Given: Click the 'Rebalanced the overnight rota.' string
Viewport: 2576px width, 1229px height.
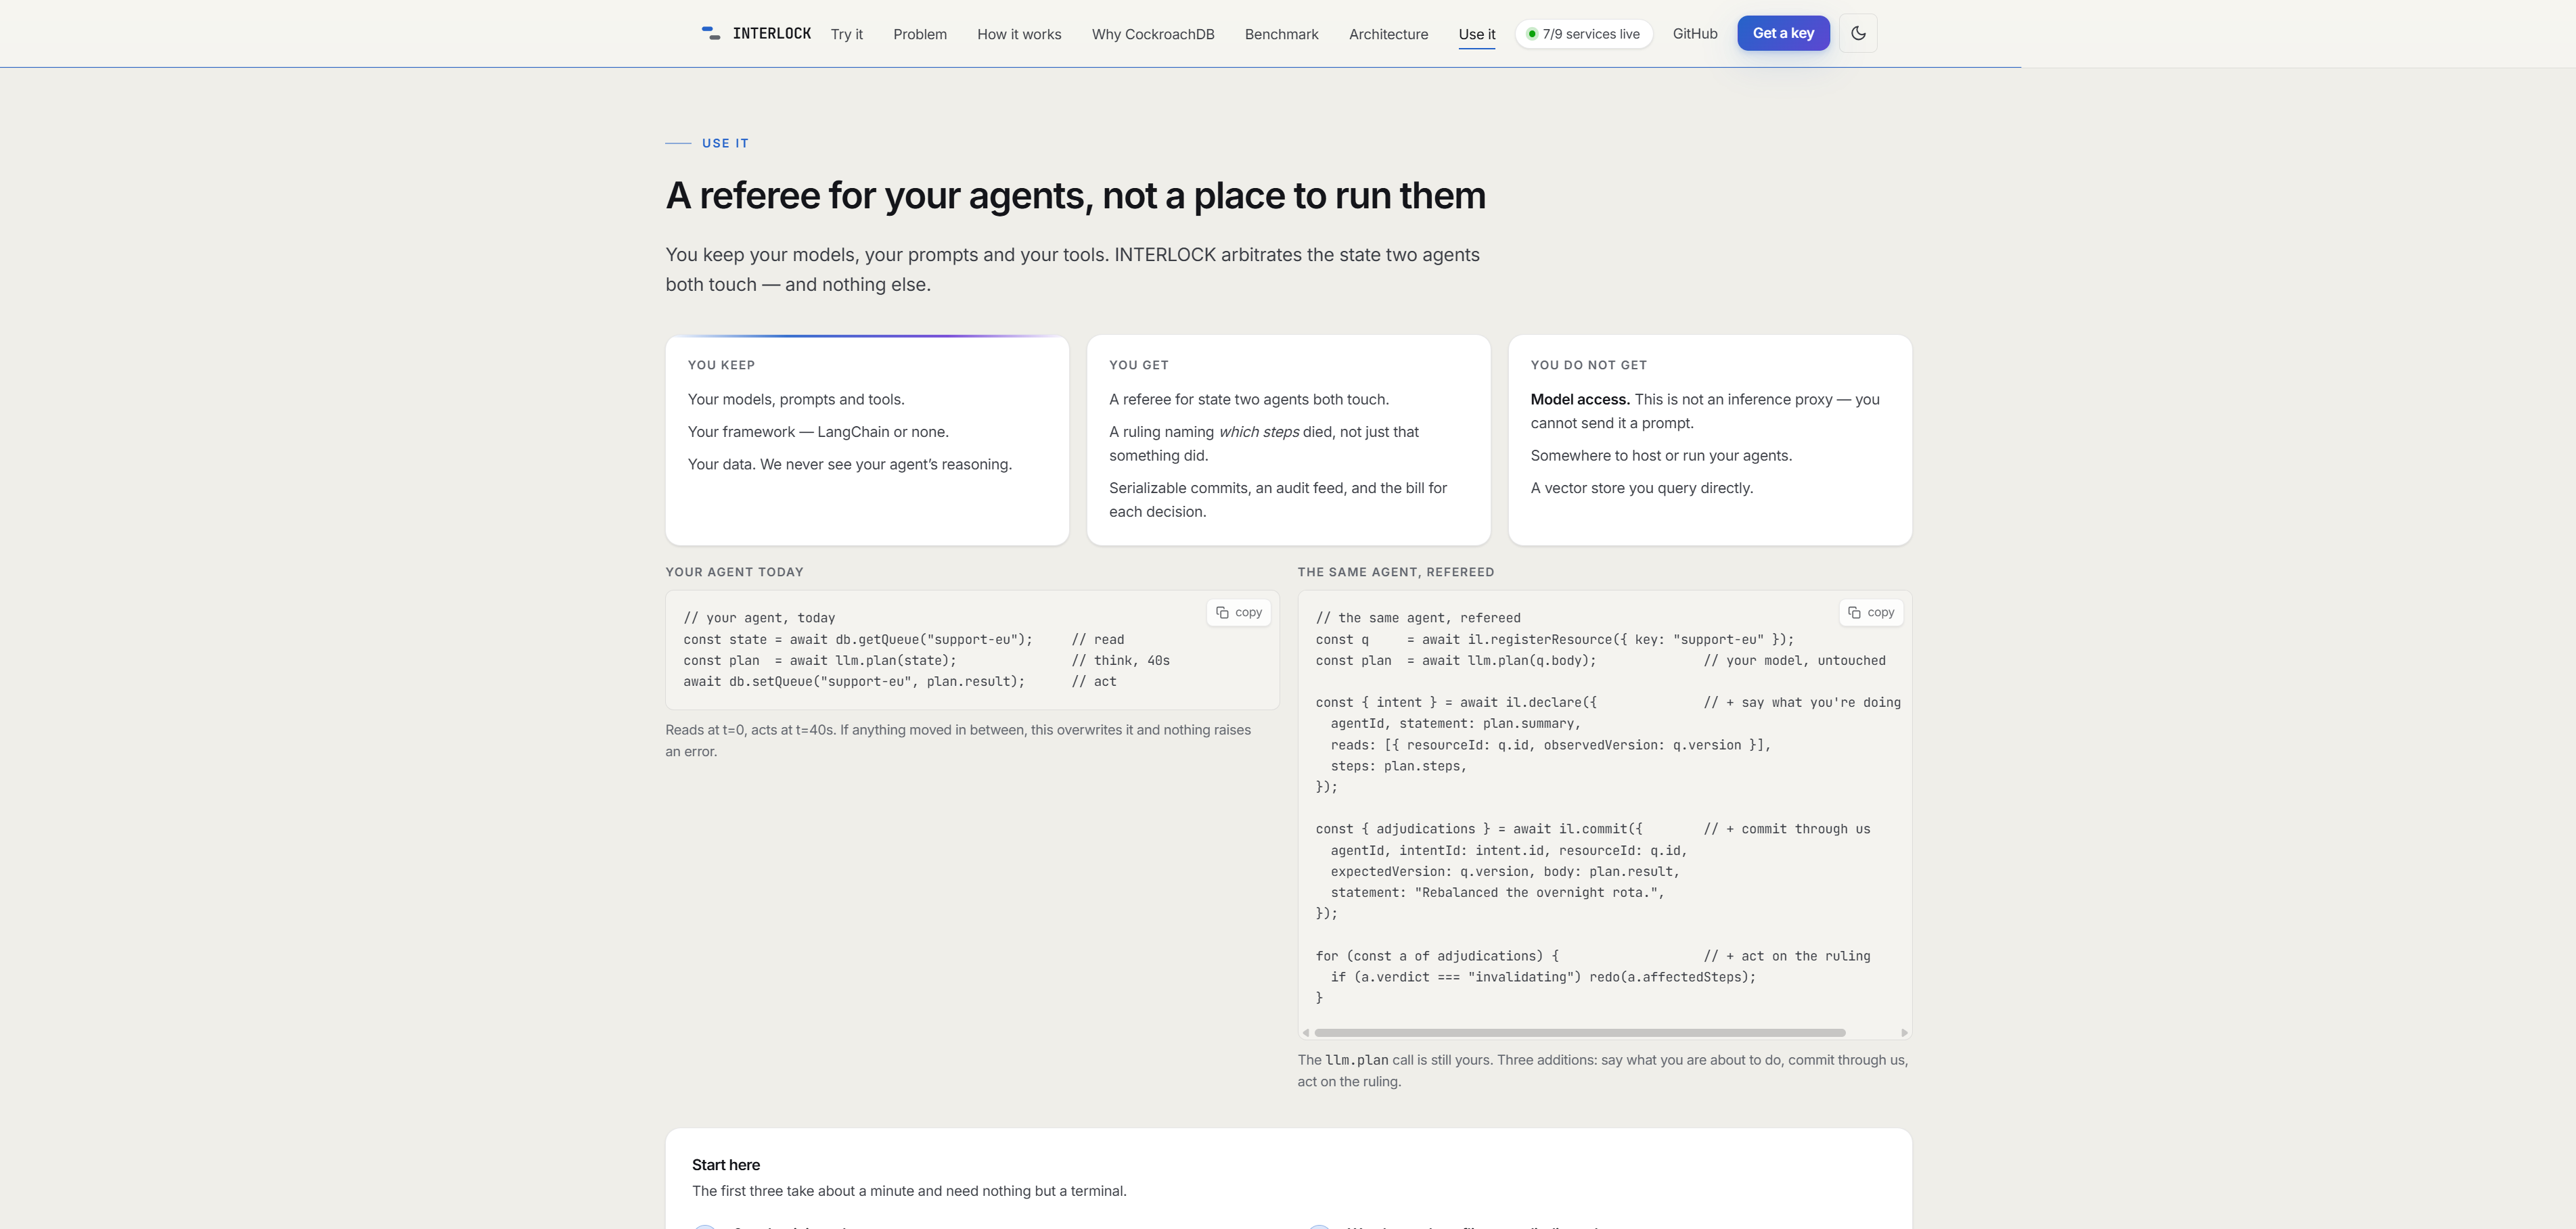Looking at the screenshot, I should [1535, 893].
